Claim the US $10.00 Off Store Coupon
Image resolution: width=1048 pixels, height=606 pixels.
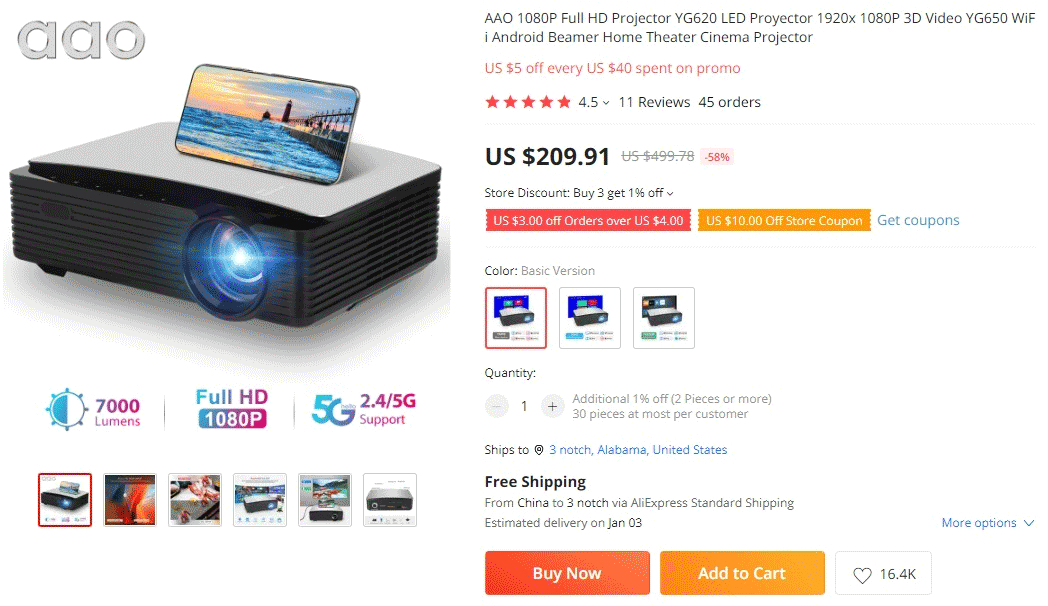pos(784,220)
